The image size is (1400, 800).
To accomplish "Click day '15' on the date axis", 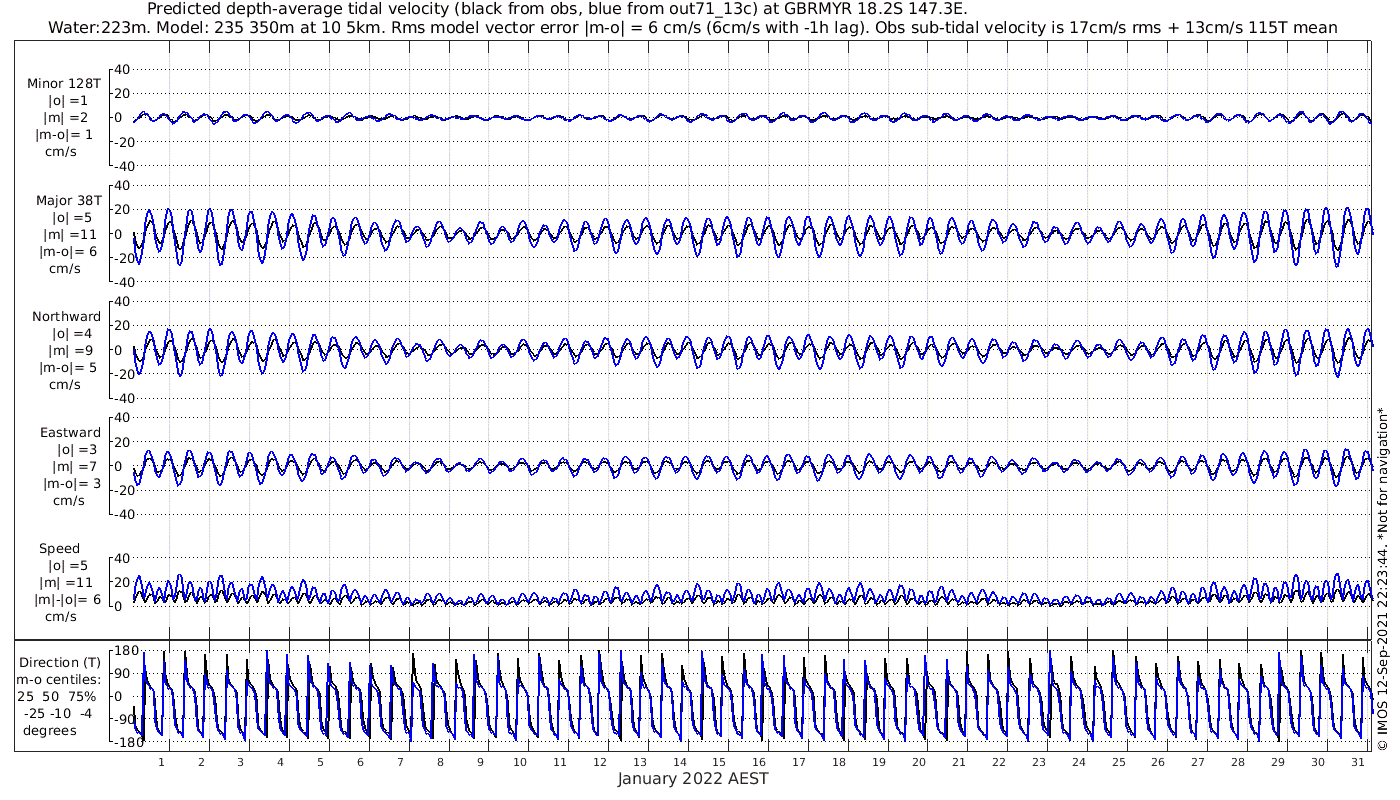I will pyautogui.click(x=719, y=762).
